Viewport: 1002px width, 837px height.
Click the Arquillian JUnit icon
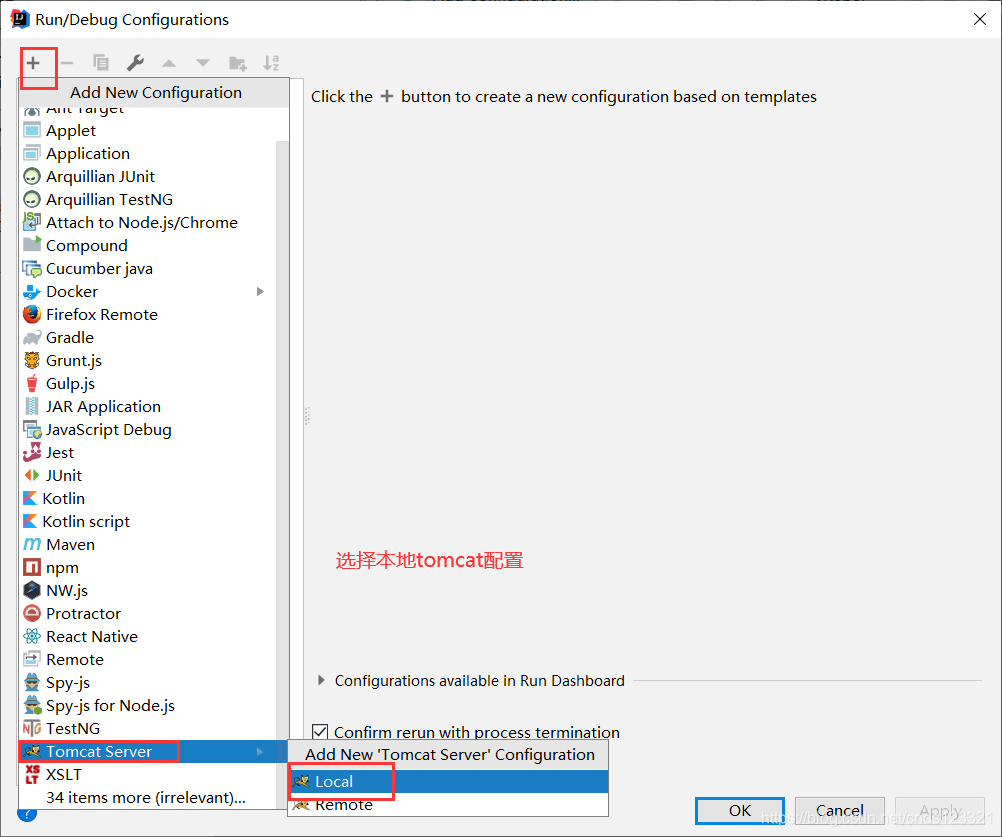point(32,176)
